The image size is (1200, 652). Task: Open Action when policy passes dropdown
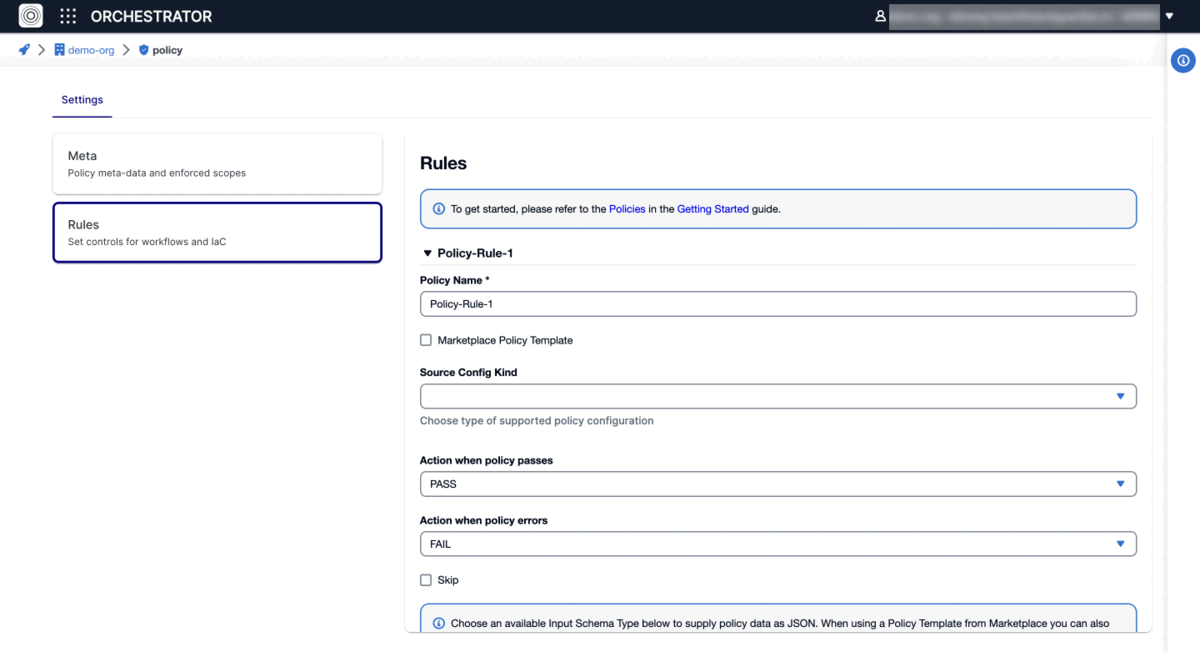point(777,484)
